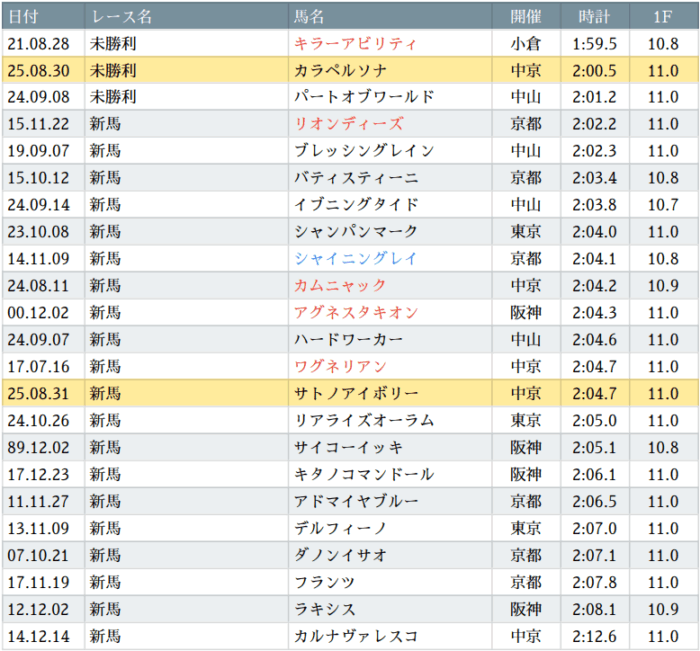Sort by the 日付 column header
This screenshot has width=700, height=651.
coord(22,17)
